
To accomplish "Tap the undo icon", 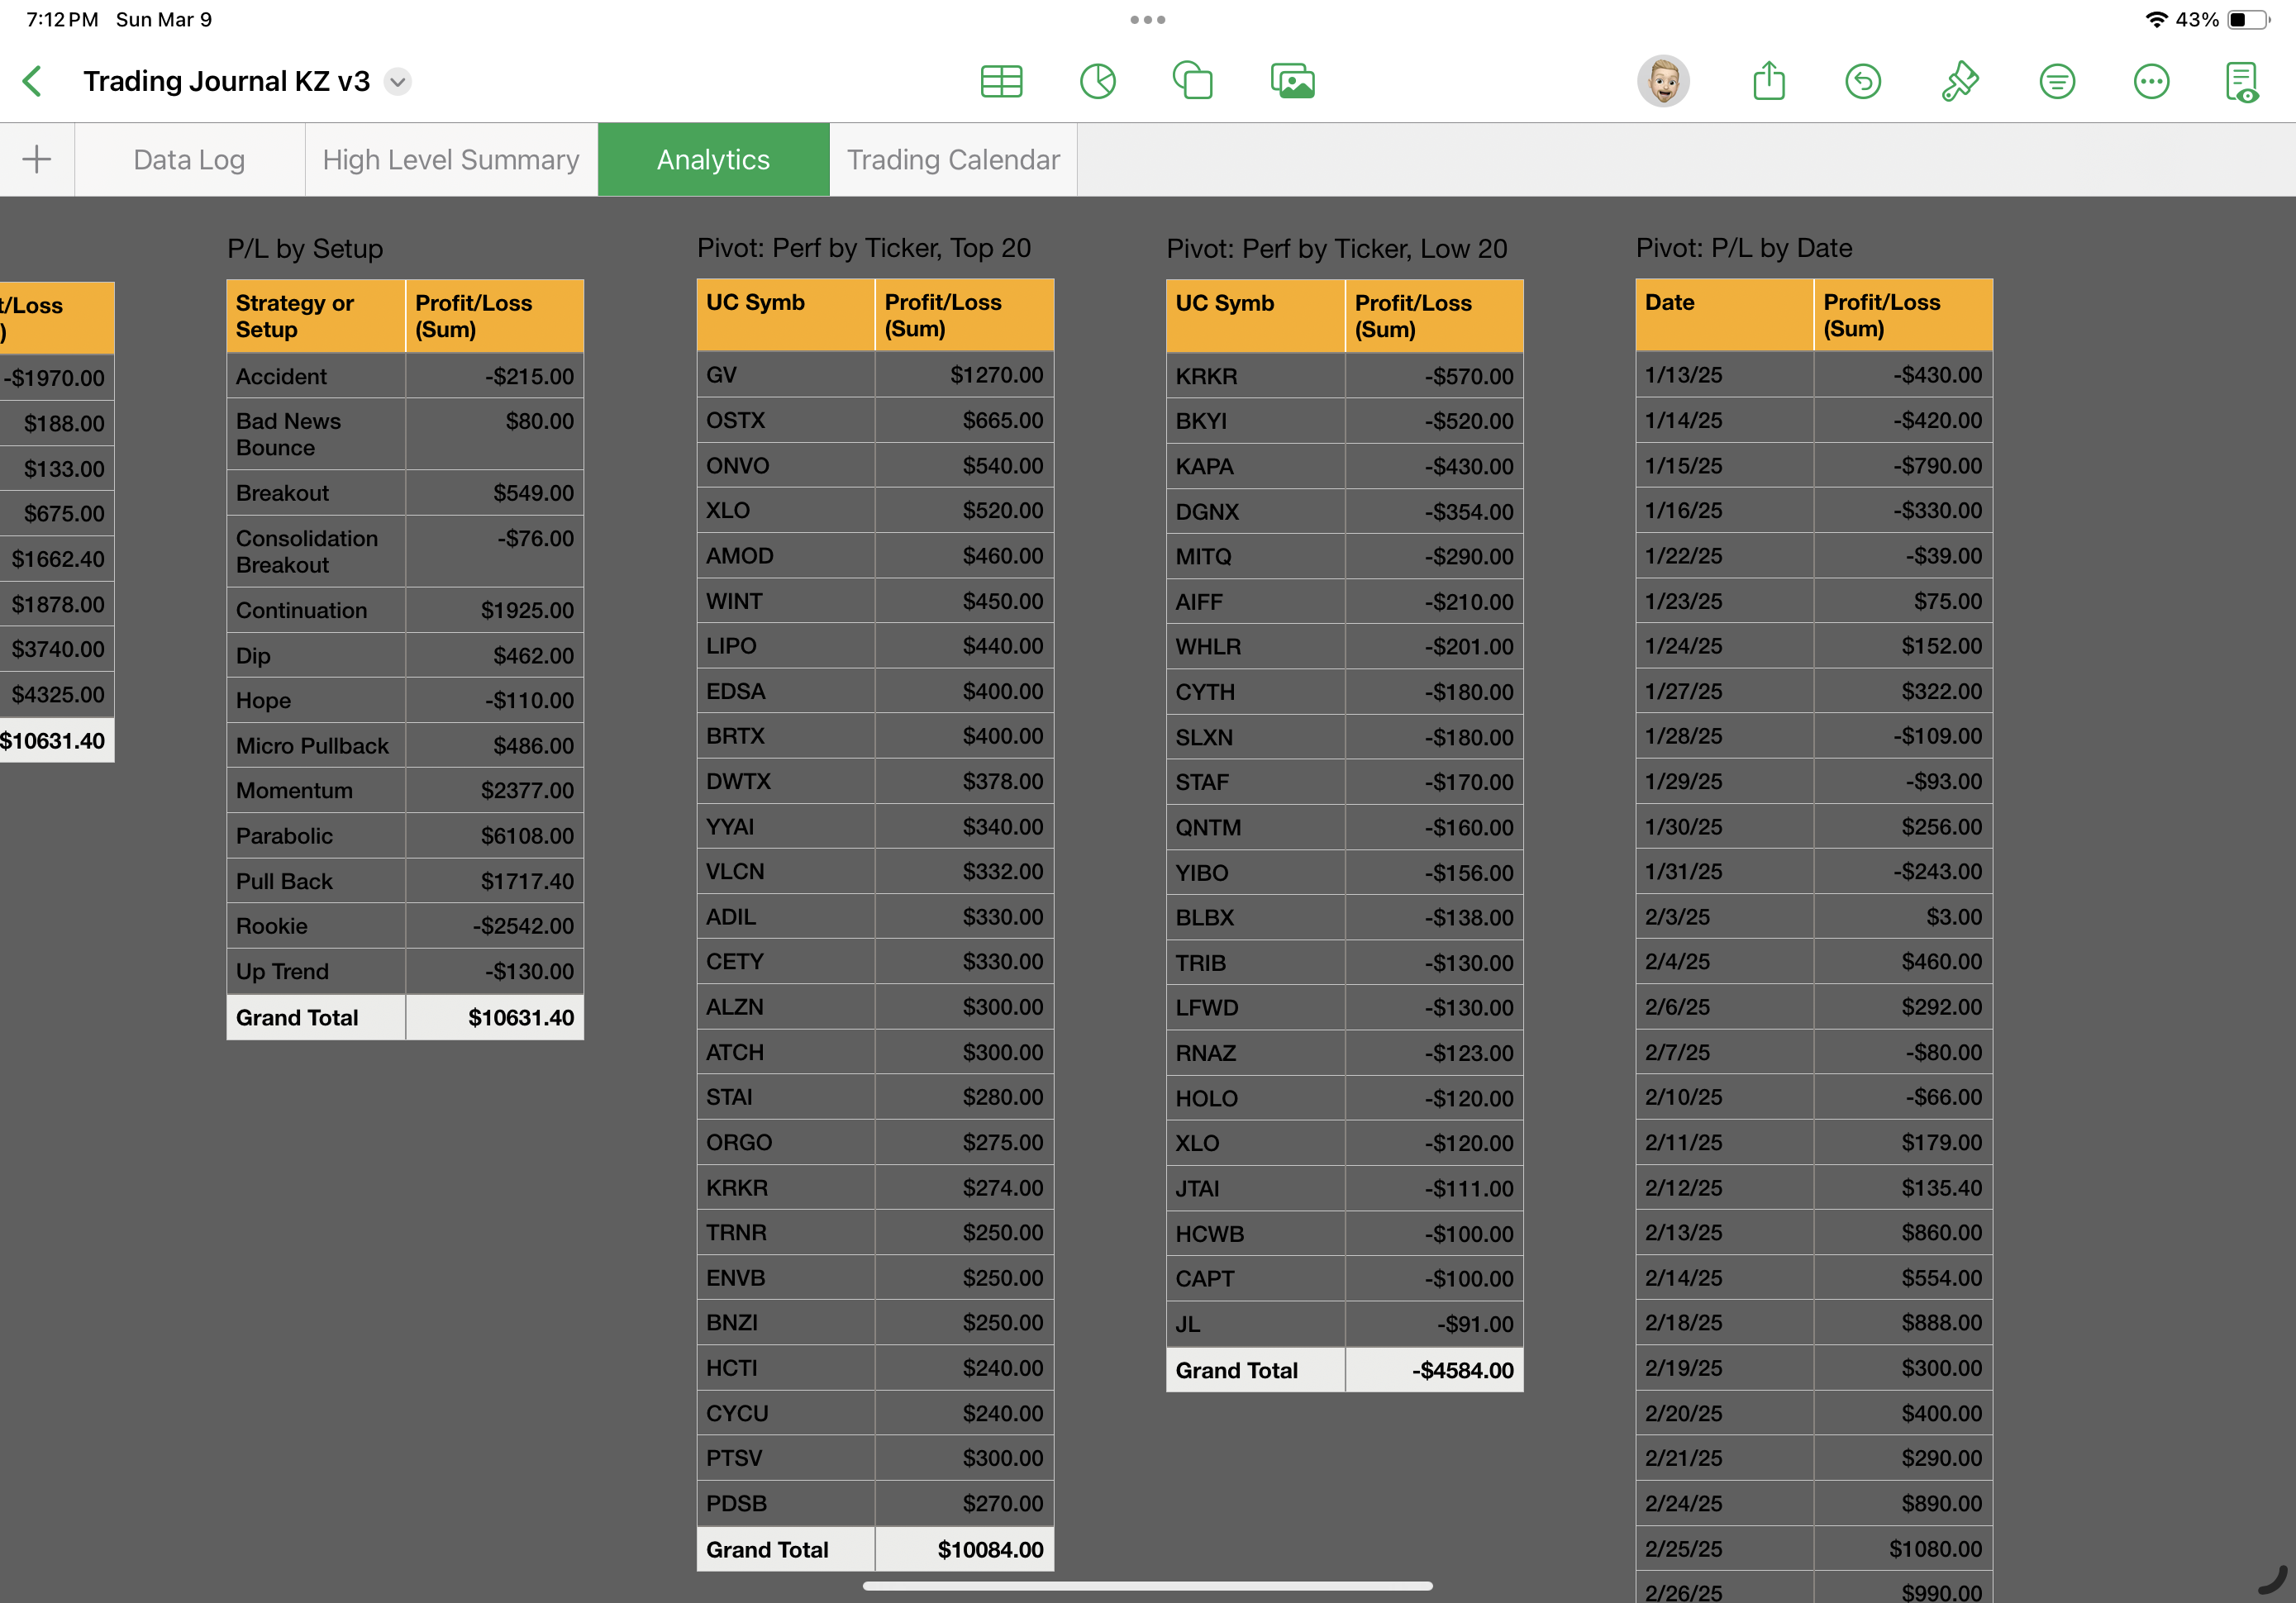I will coord(1862,81).
